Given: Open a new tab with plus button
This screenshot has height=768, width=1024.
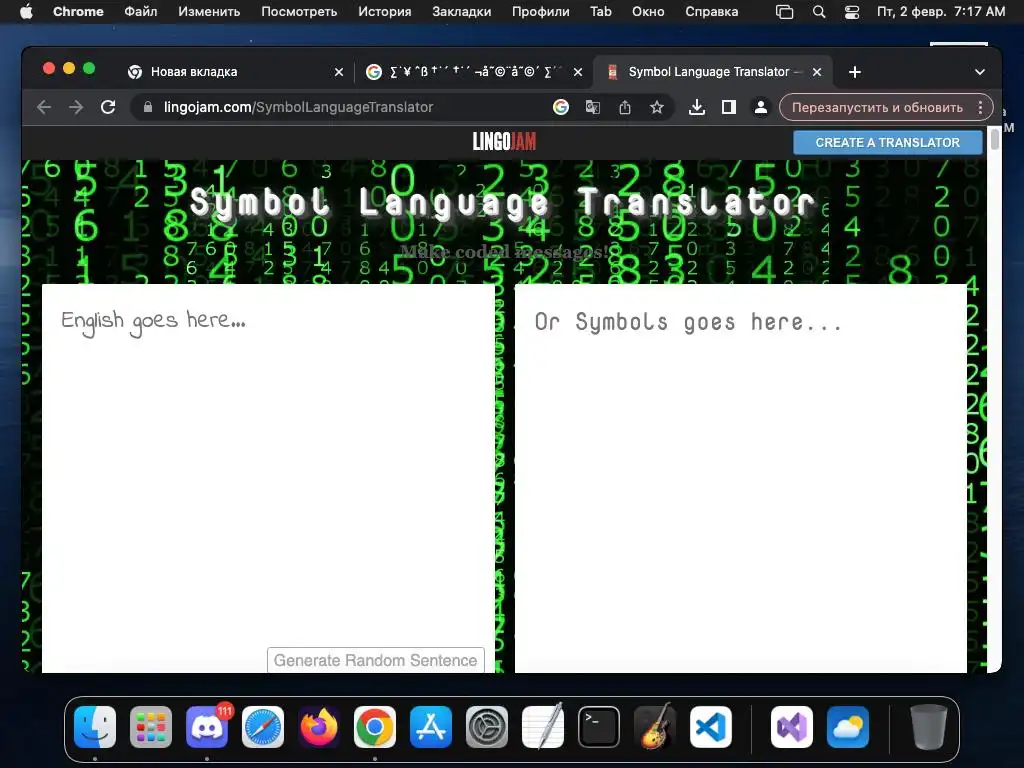Looking at the screenshot, I should click(x=855, y=72).
